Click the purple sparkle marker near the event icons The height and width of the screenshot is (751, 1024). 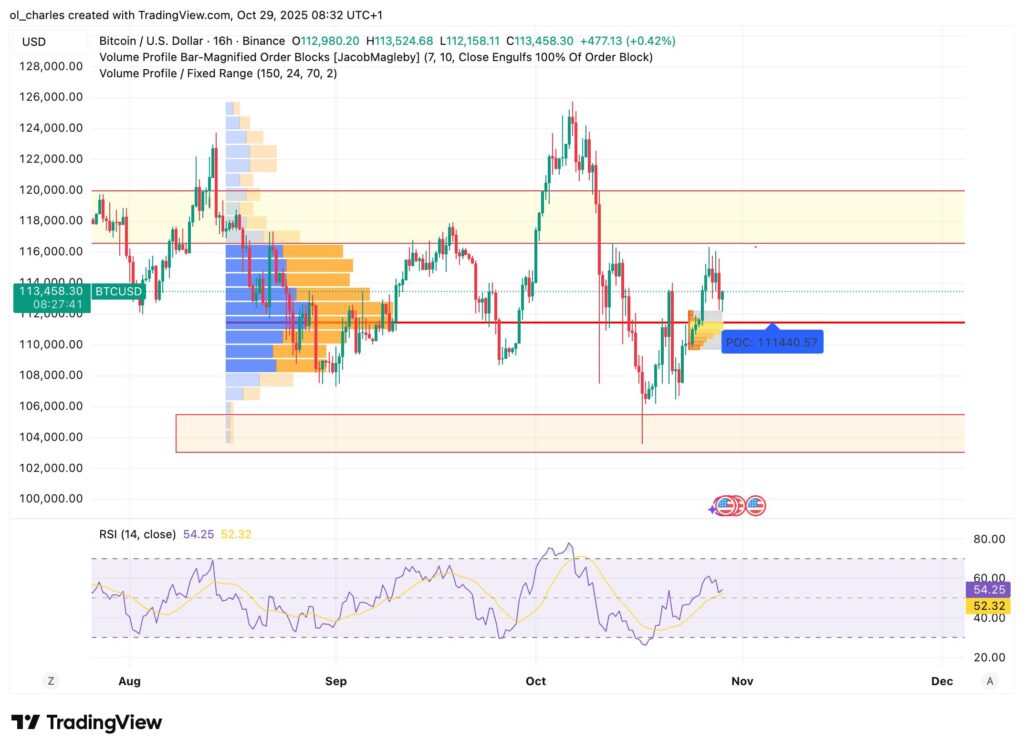click(x=711, y=510)
